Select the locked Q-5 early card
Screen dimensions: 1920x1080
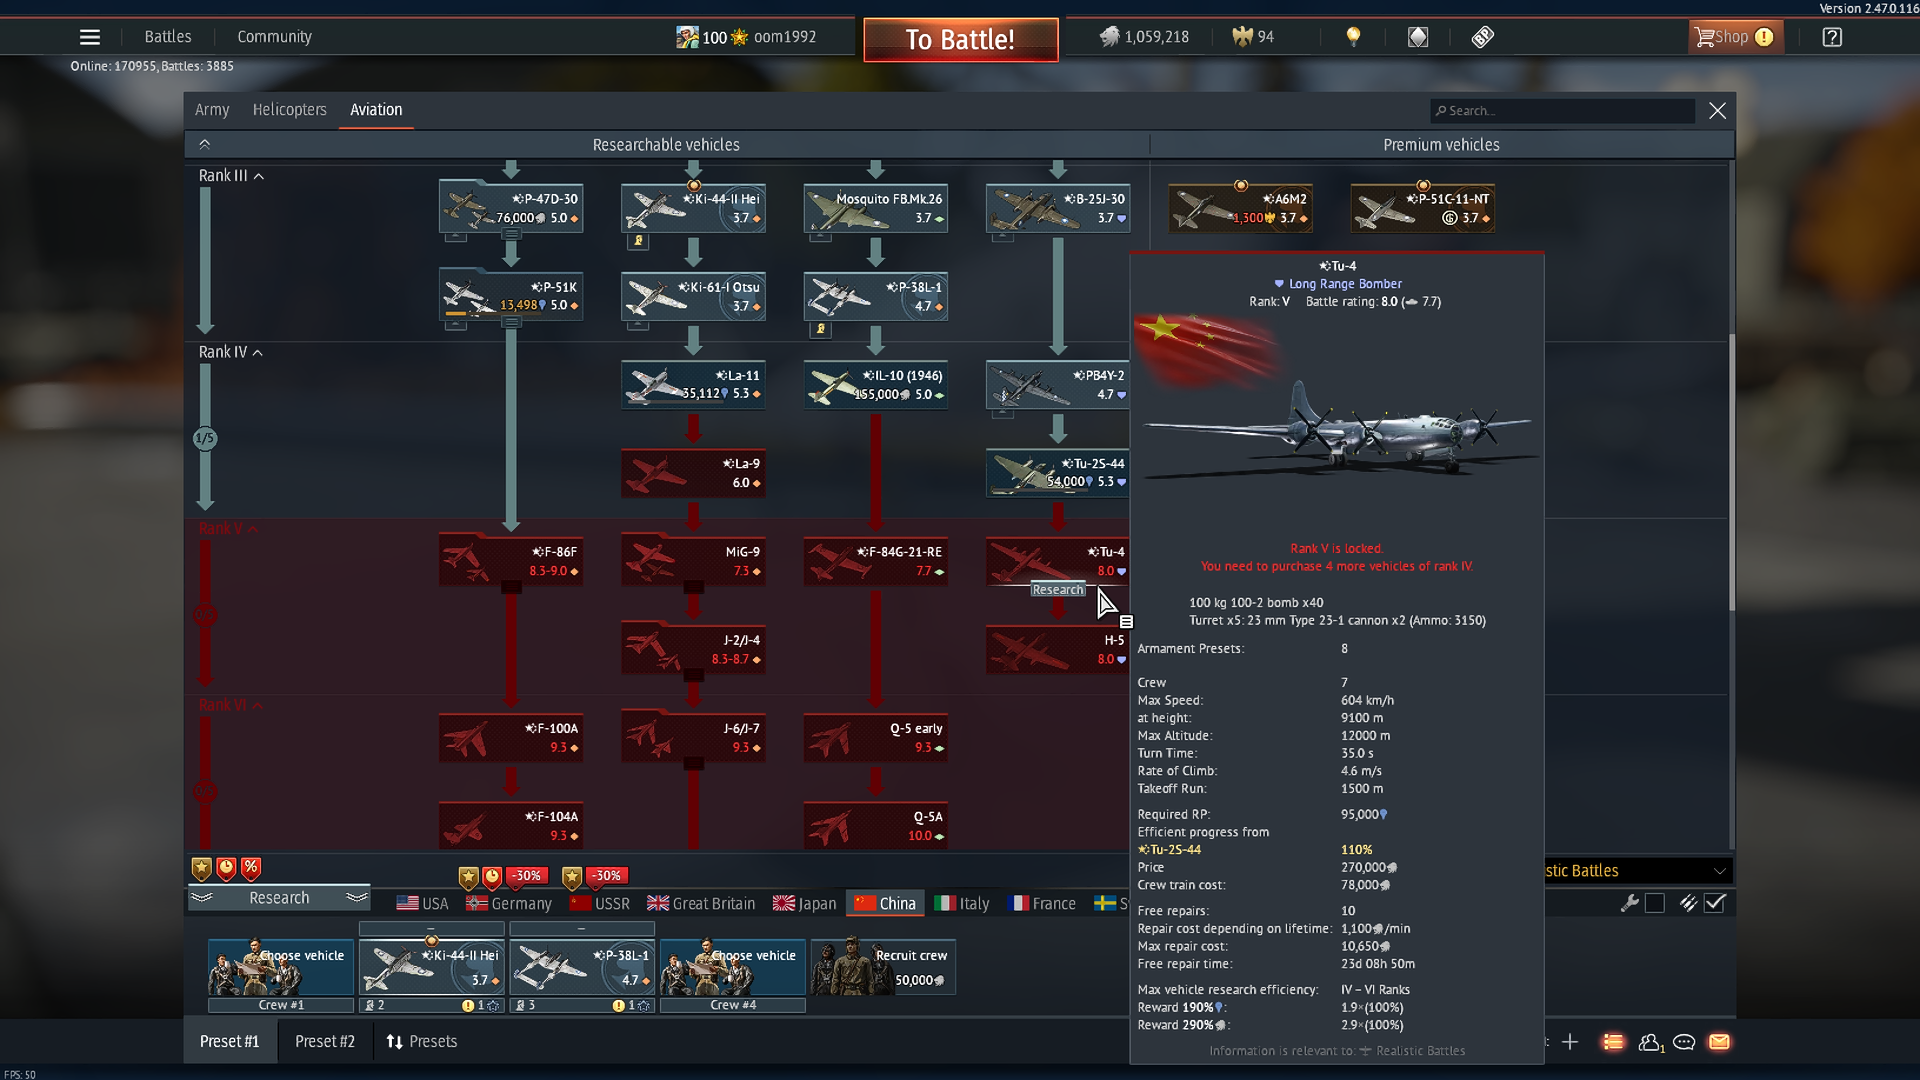click(x=876, y=737)
